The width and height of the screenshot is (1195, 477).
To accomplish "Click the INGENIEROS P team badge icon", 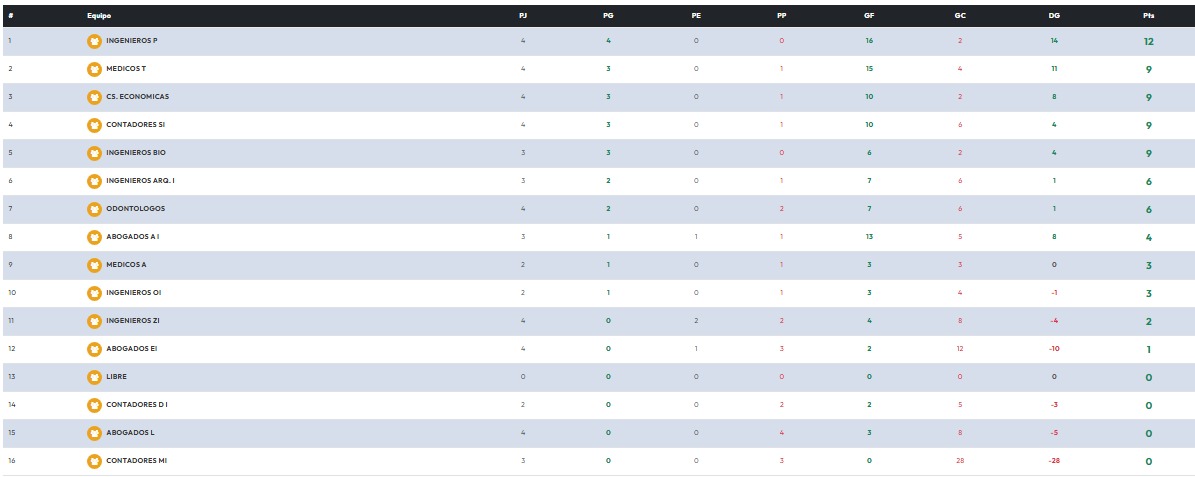I will 94,41.
